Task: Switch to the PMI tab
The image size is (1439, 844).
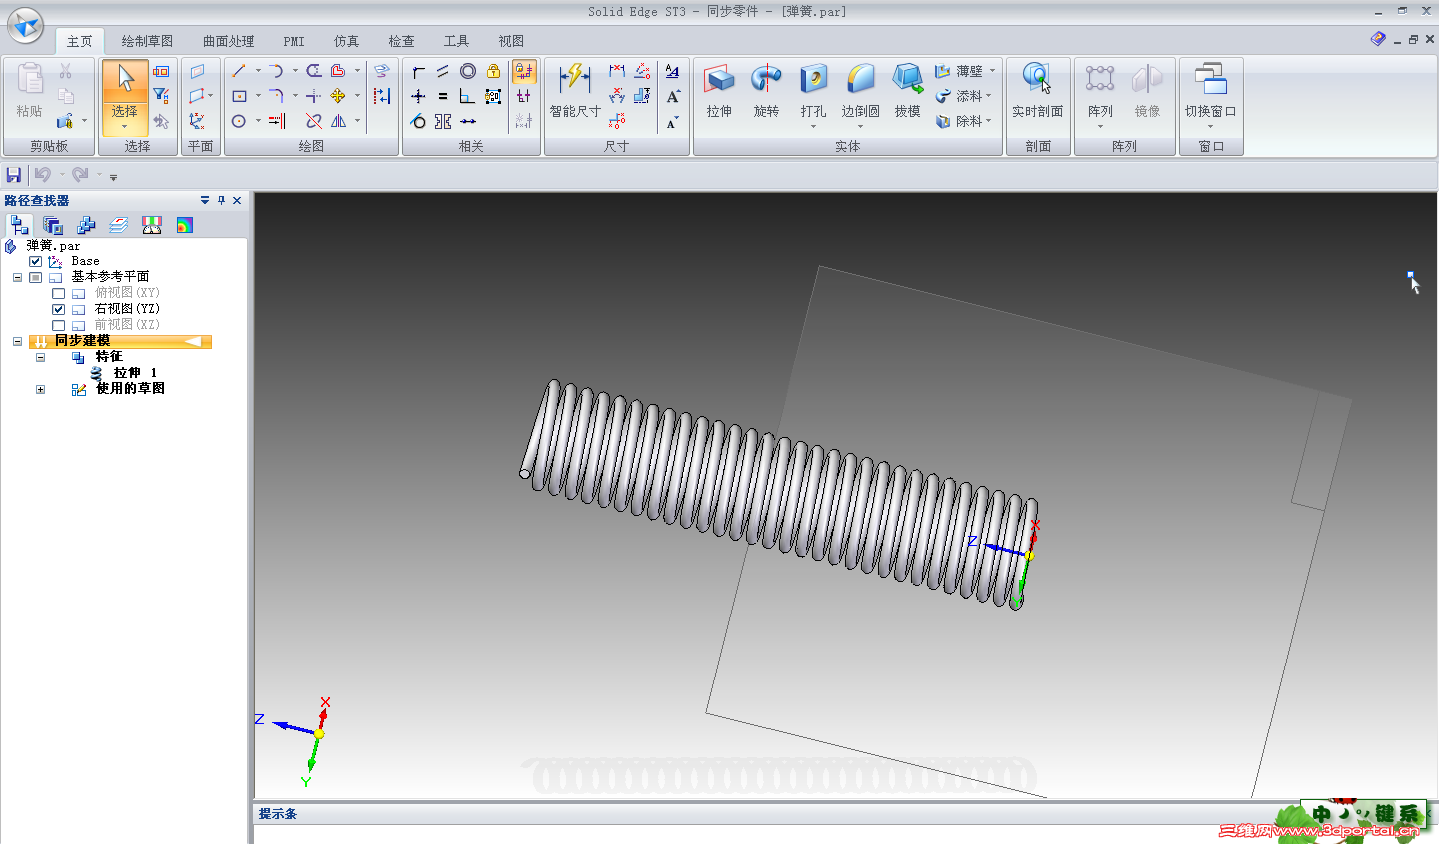Action: pyautogui.click(x=294, y=41)
